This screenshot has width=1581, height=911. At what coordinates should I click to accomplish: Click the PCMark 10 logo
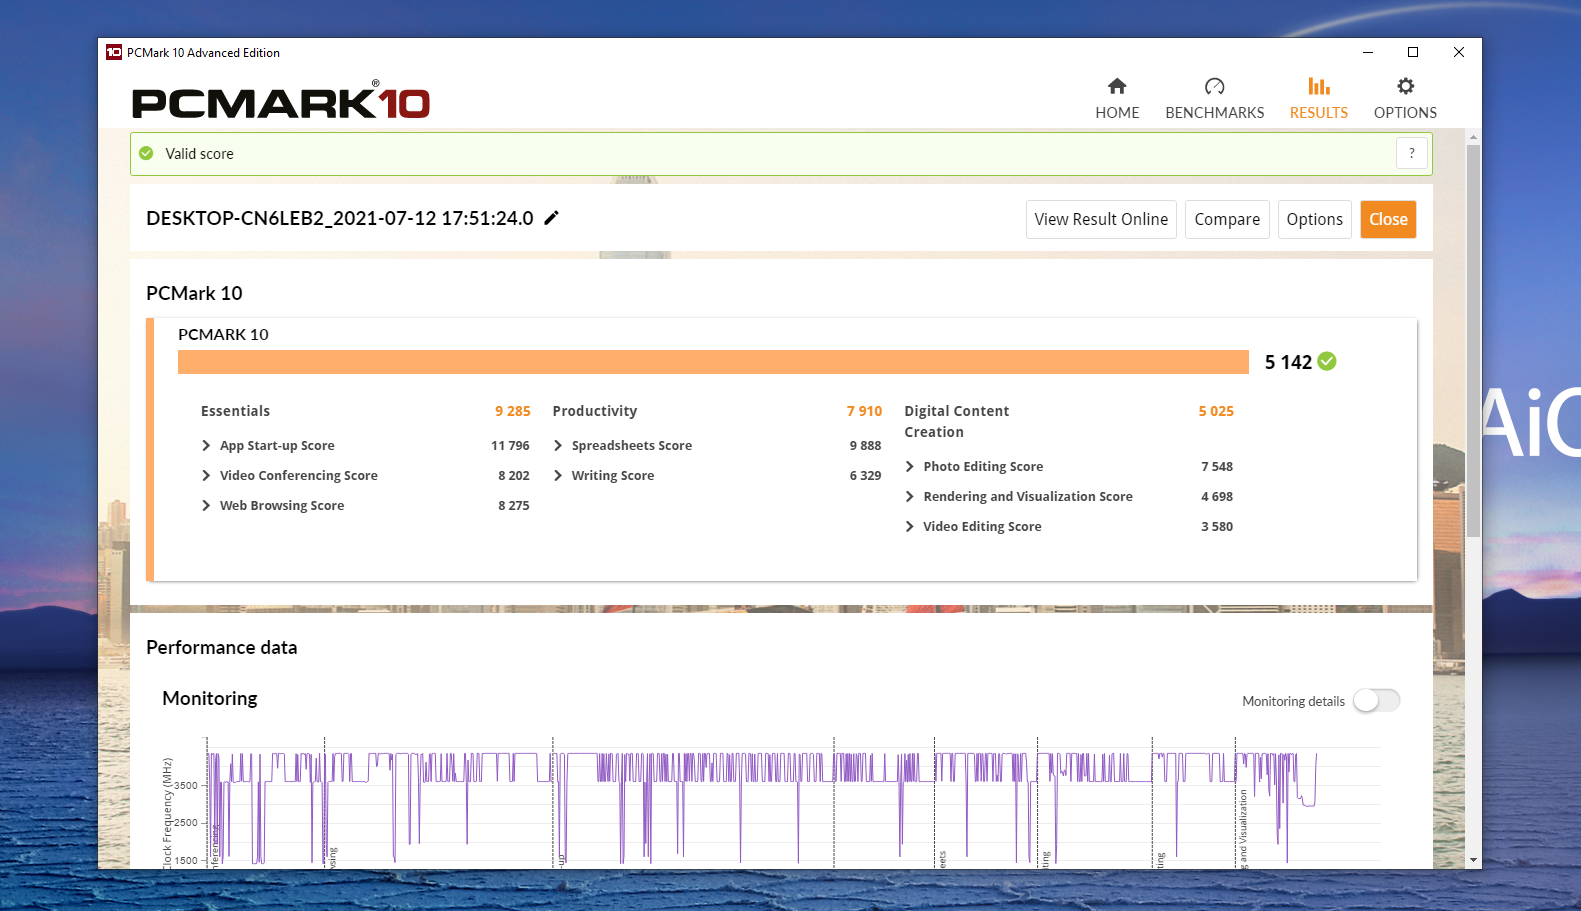click(281, 102)
